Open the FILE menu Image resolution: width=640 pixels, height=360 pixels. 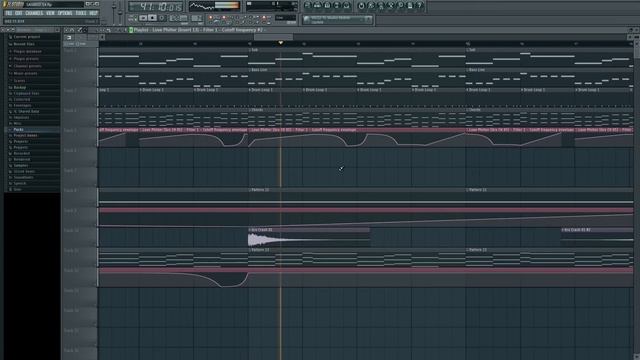point(9,13)
